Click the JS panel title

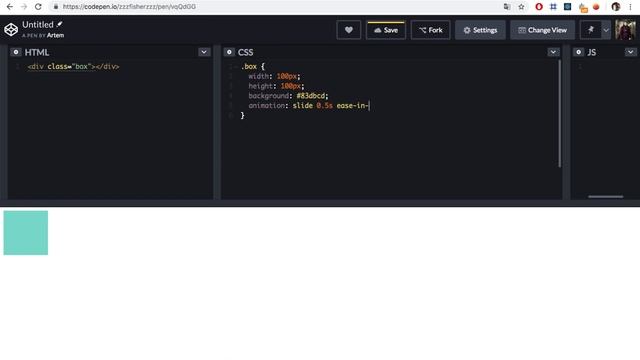(x=591, y=52)
